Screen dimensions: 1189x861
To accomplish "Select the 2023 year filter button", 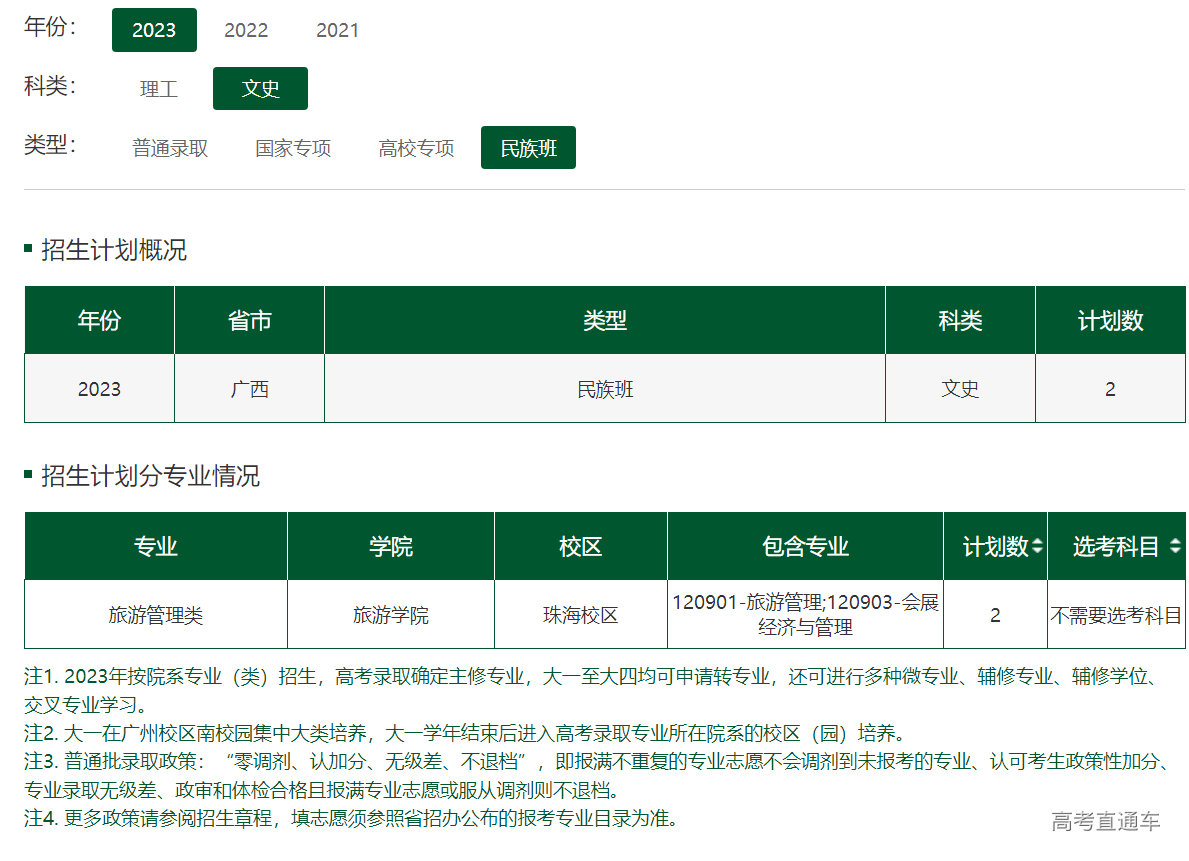I will [x=154, y=30].
